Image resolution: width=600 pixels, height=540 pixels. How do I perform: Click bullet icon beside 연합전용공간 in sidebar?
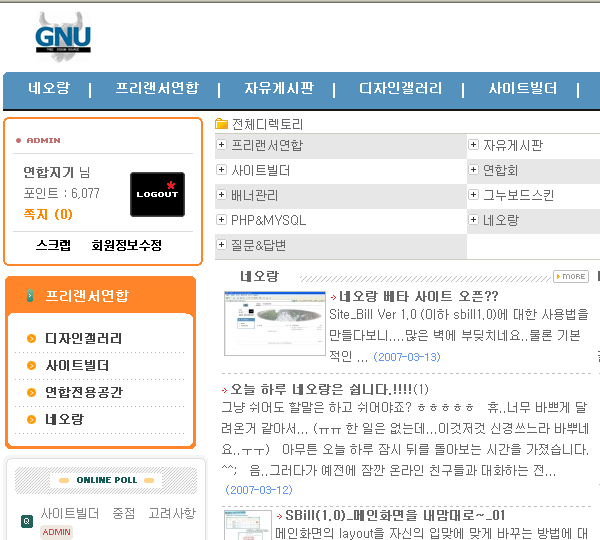pyautogui.click(x=32, y=392)
